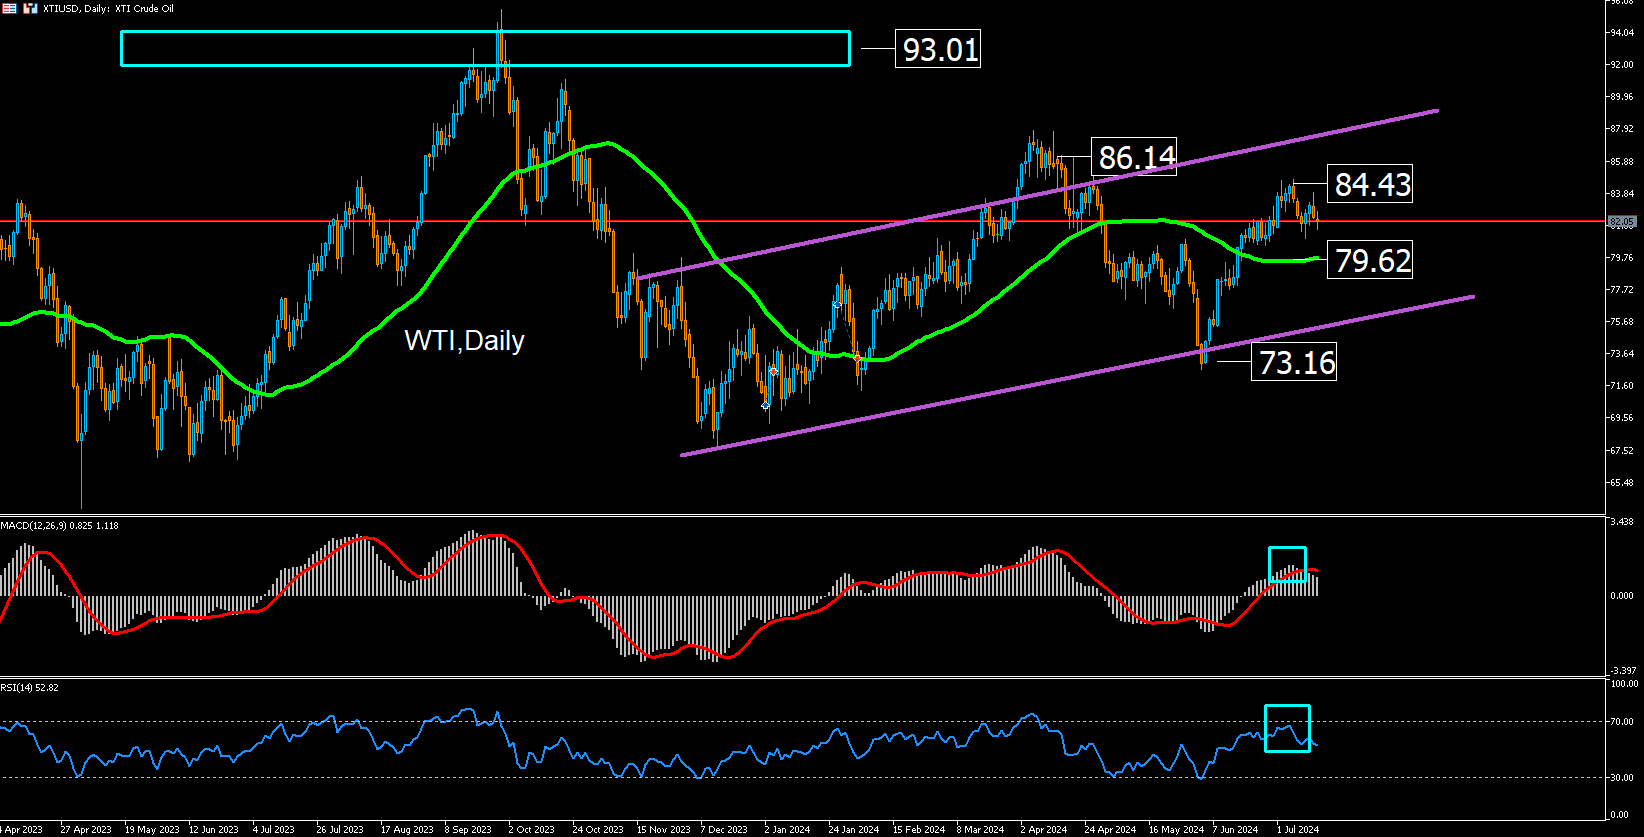Click the 89.96 value on price axis
Screen dimensions: 1644x837
pos(1621,97)
